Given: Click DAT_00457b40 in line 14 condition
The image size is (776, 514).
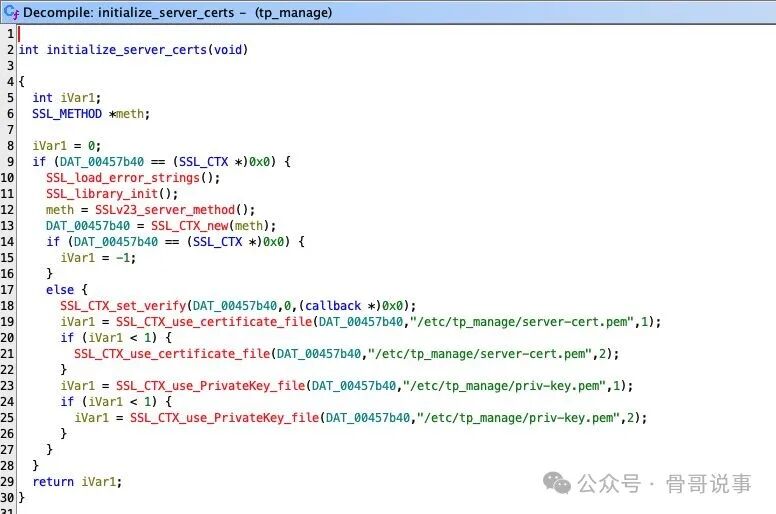Looking at the screenshot, I should (x=116, y=241).
